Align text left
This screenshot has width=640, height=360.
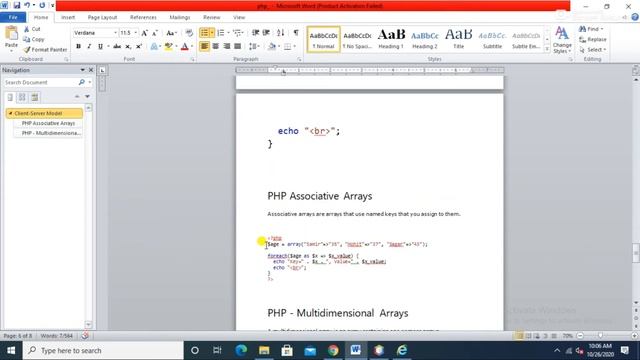[x=204, y=47]
